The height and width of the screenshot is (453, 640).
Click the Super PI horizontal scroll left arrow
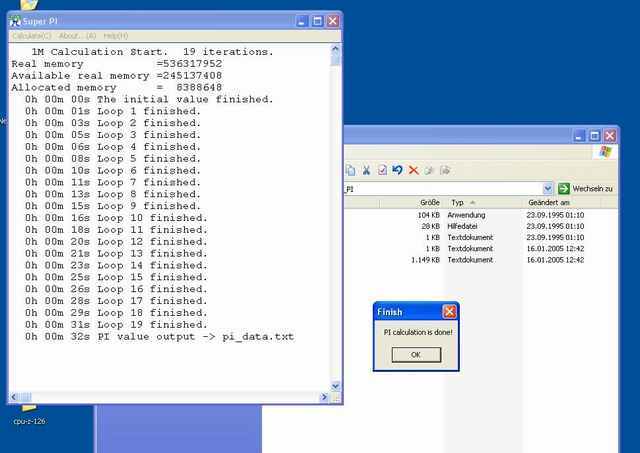coord(13,397)
